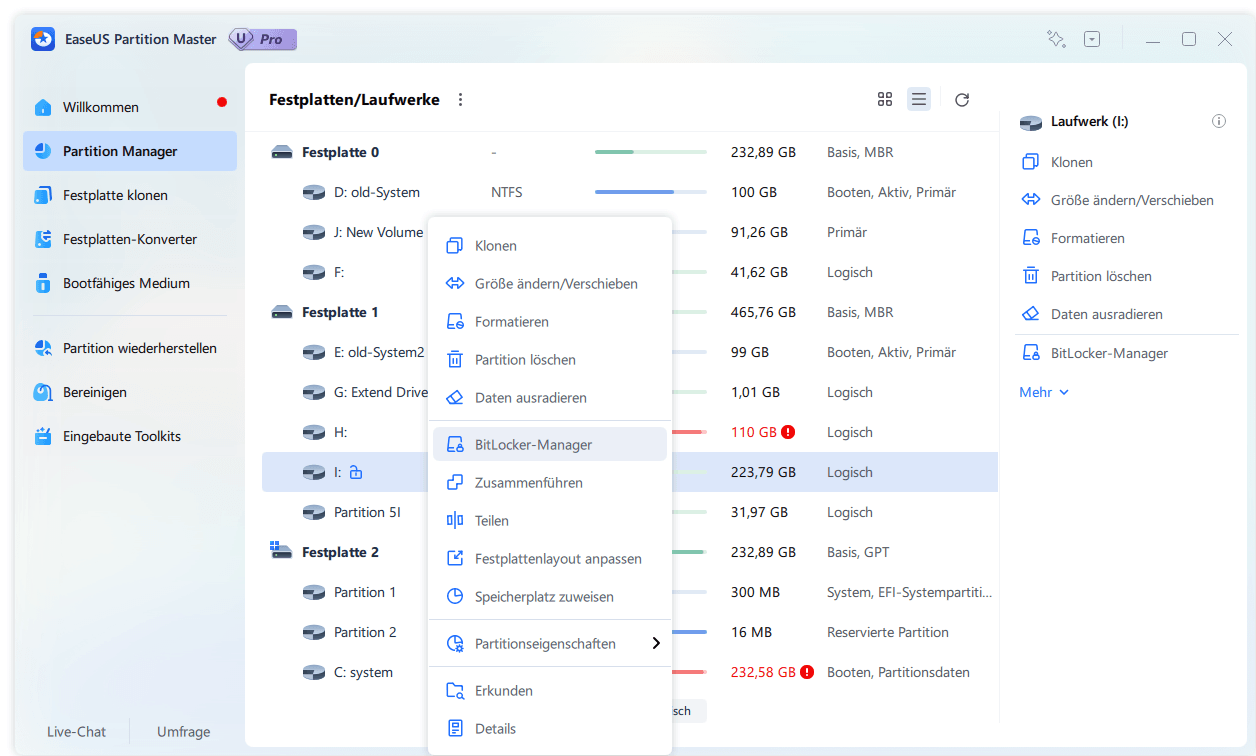Expand the Mehr dropdown in right panel
Image resolution: width=1256 pixels, height=756 pixels.
[1044, 392]
